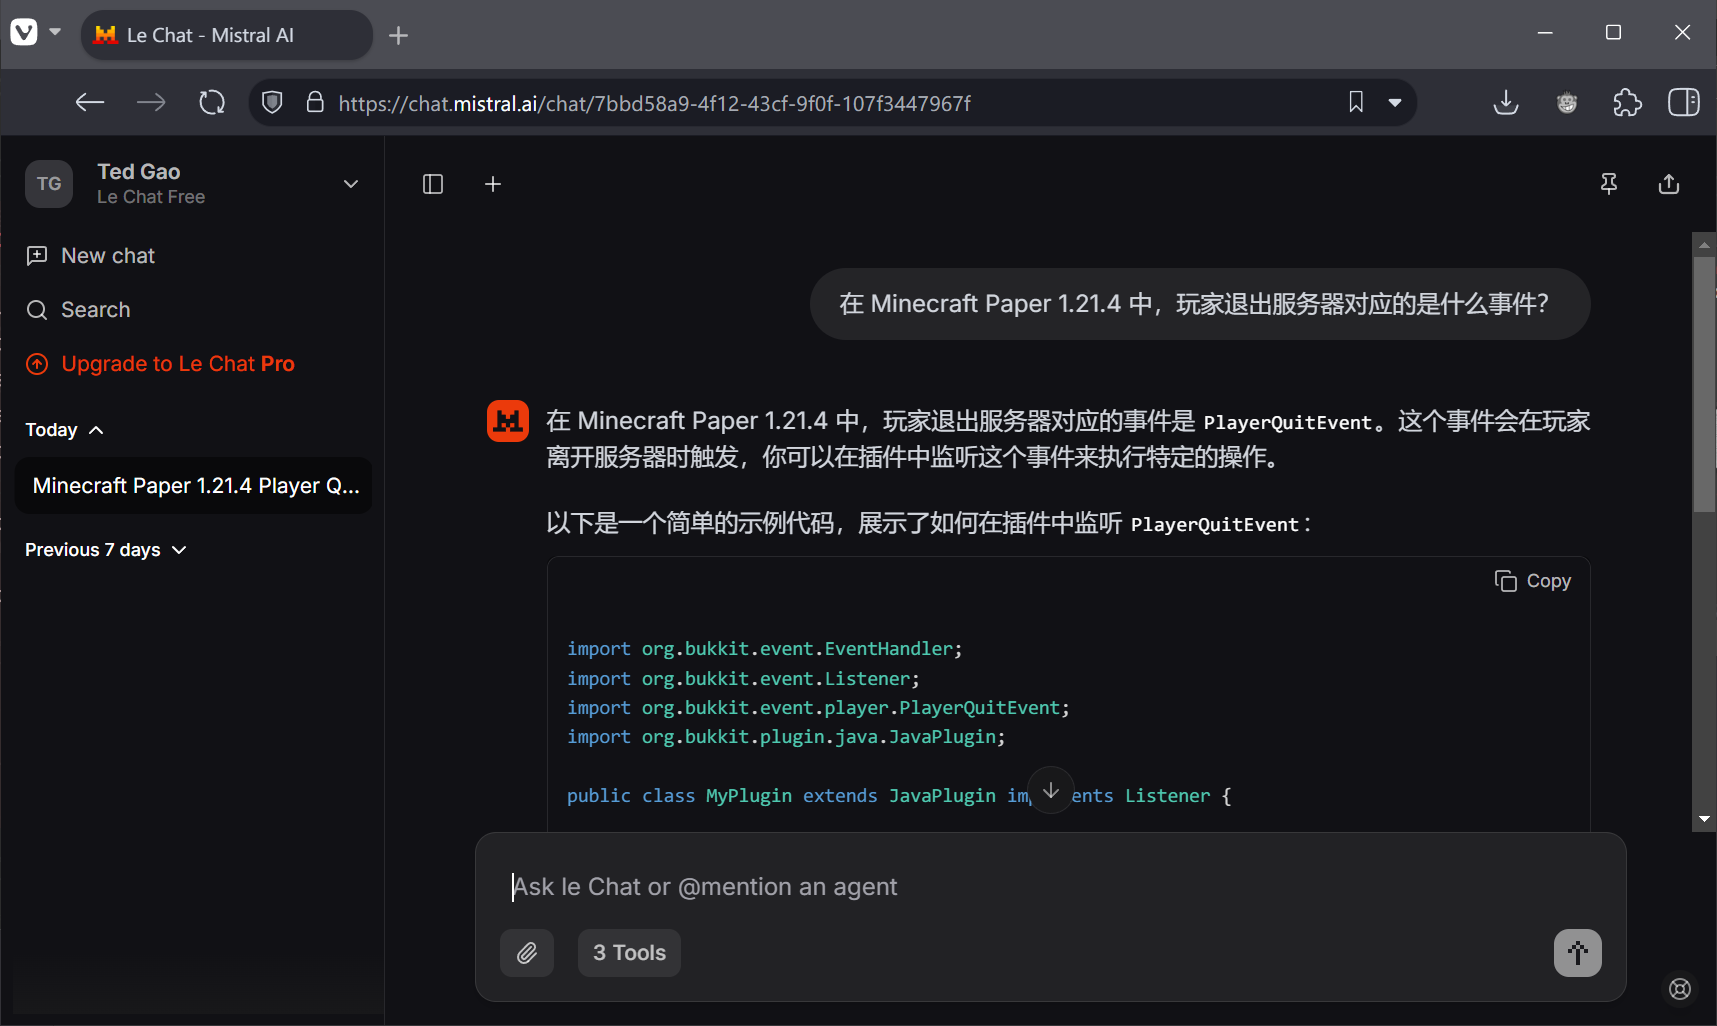Start a new chat using the plus icon

(x=493, y=184)
